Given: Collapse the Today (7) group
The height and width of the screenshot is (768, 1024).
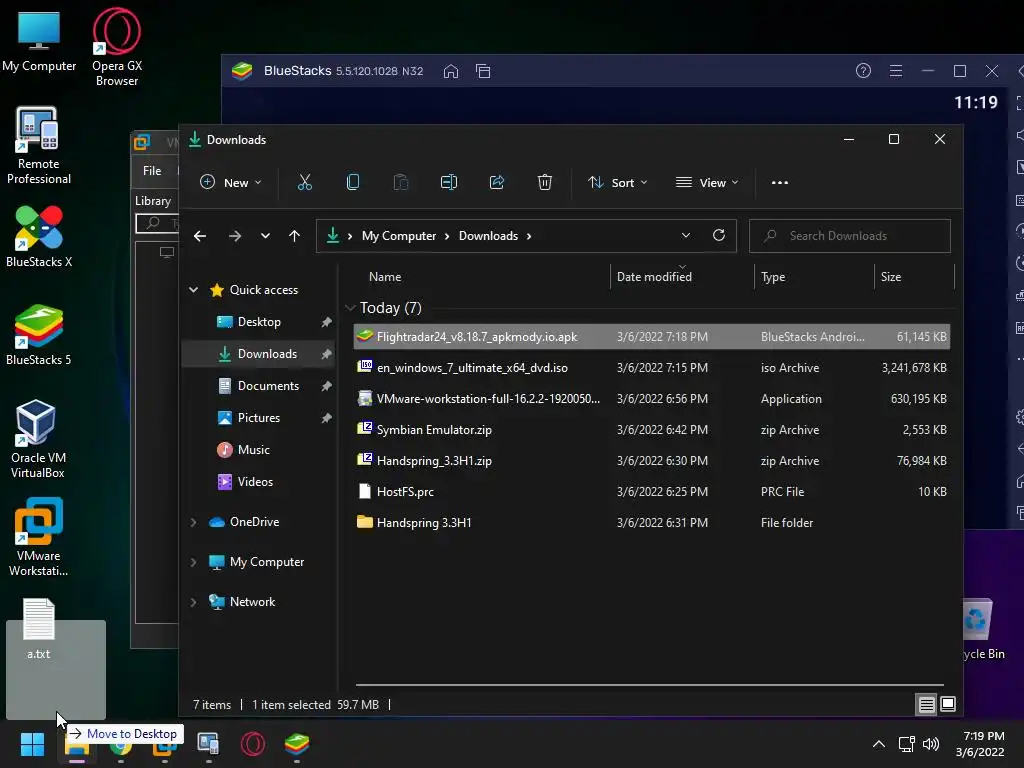Looking at the screenshot, I should point(350,308).
